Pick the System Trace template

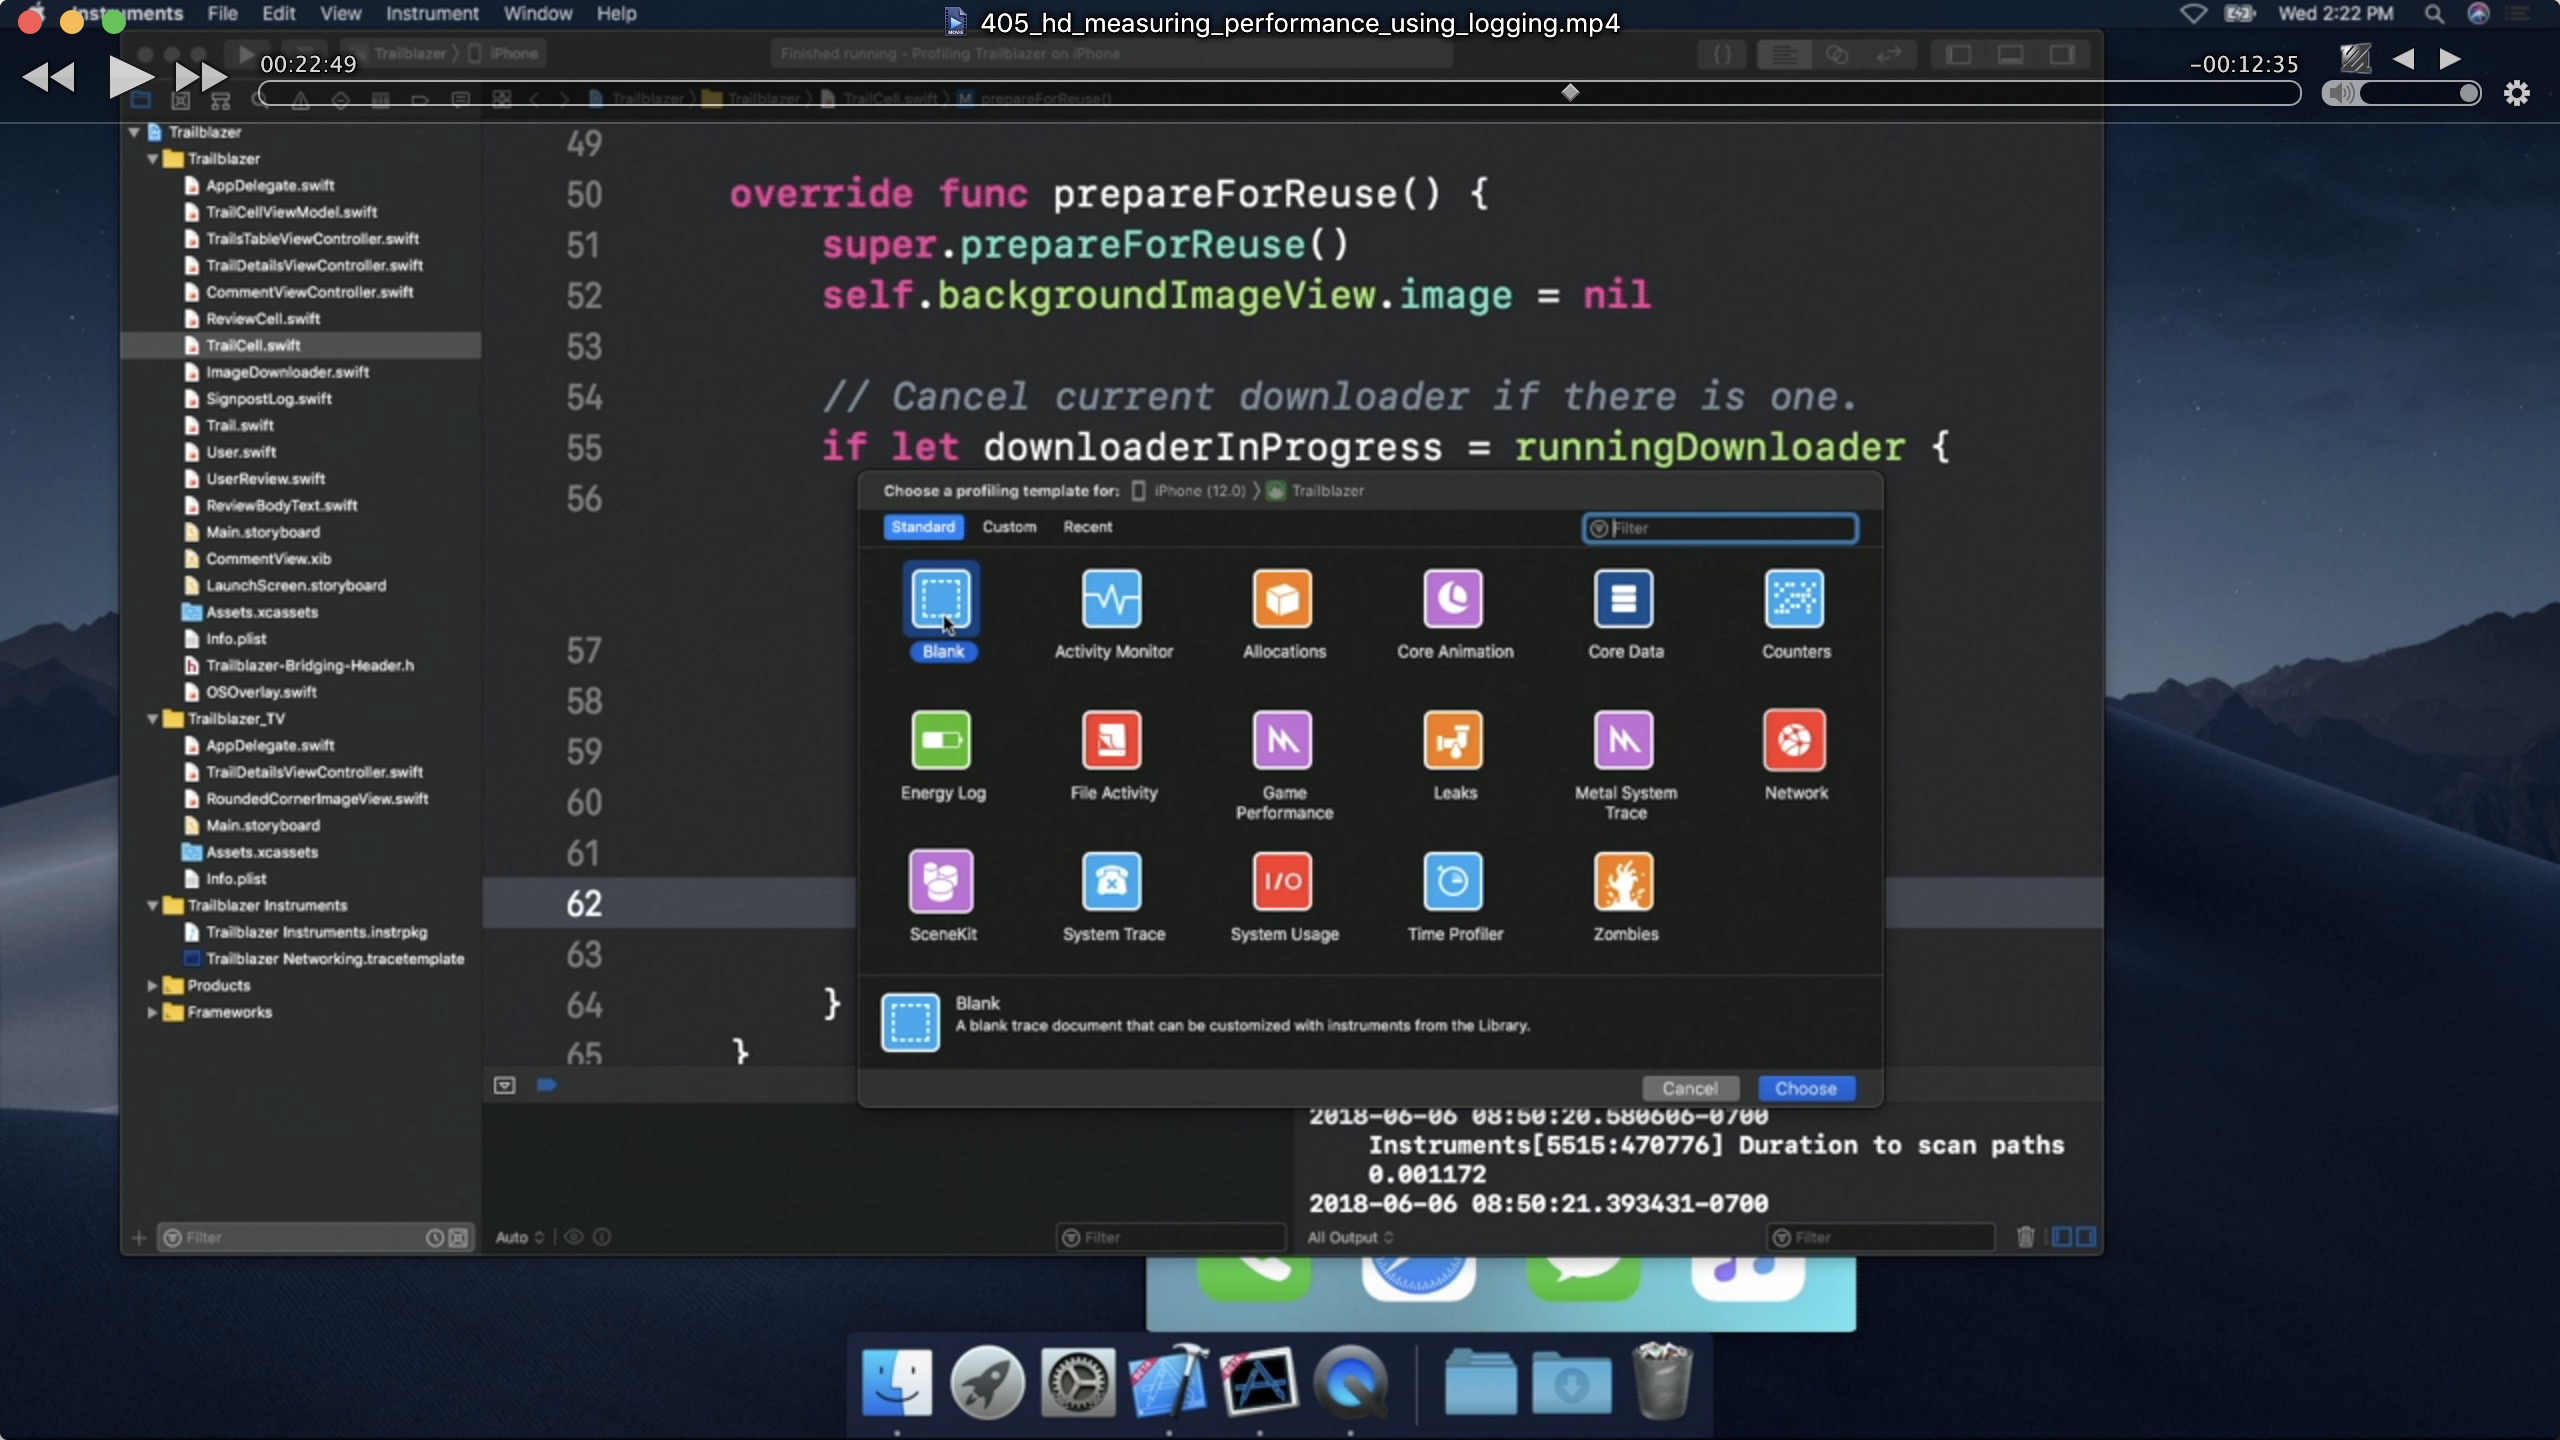point(1112,882)
